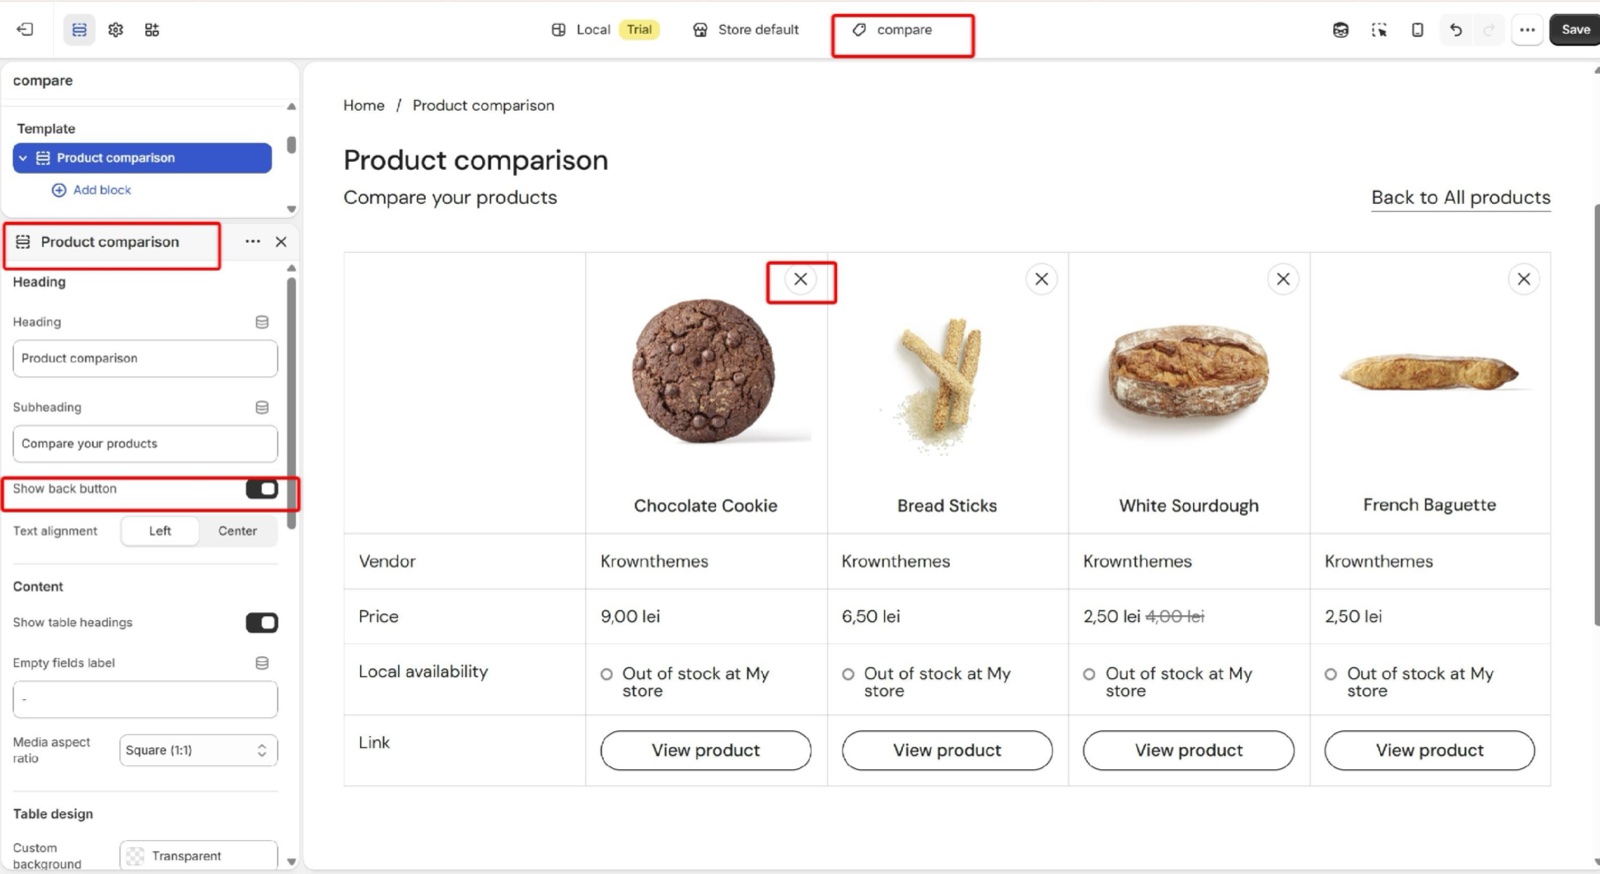The width and height of the screenshot is (1600, 874).
Task: Close the Product comparison settings panel
Action: pyautogui.click(x=281, y=242)
